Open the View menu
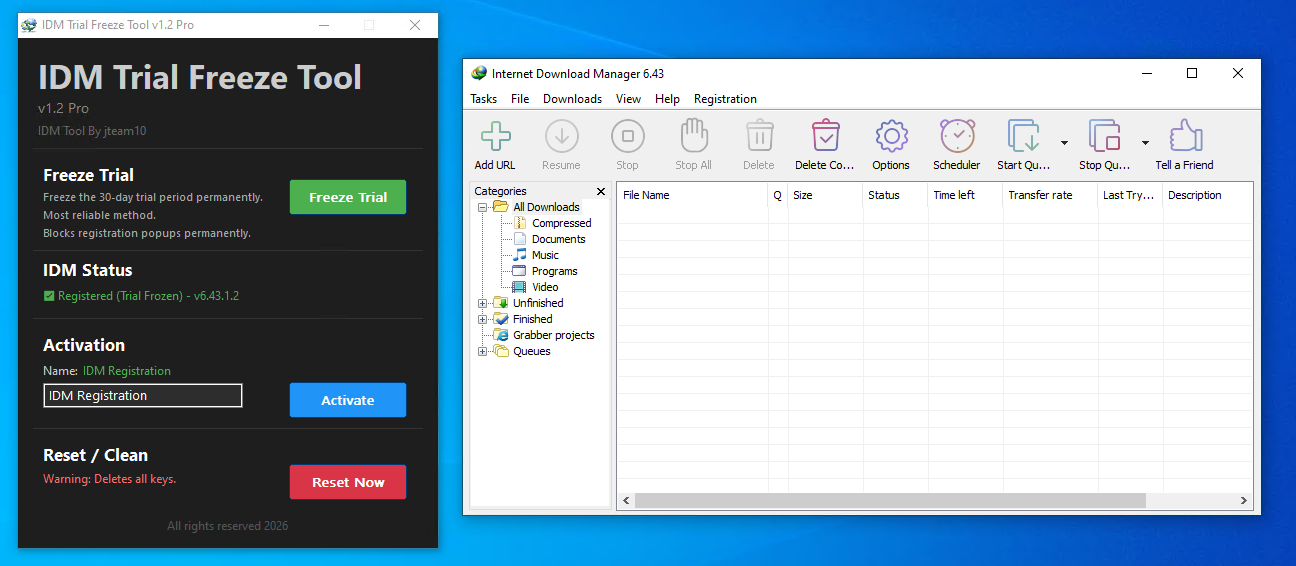 point(629,99)
